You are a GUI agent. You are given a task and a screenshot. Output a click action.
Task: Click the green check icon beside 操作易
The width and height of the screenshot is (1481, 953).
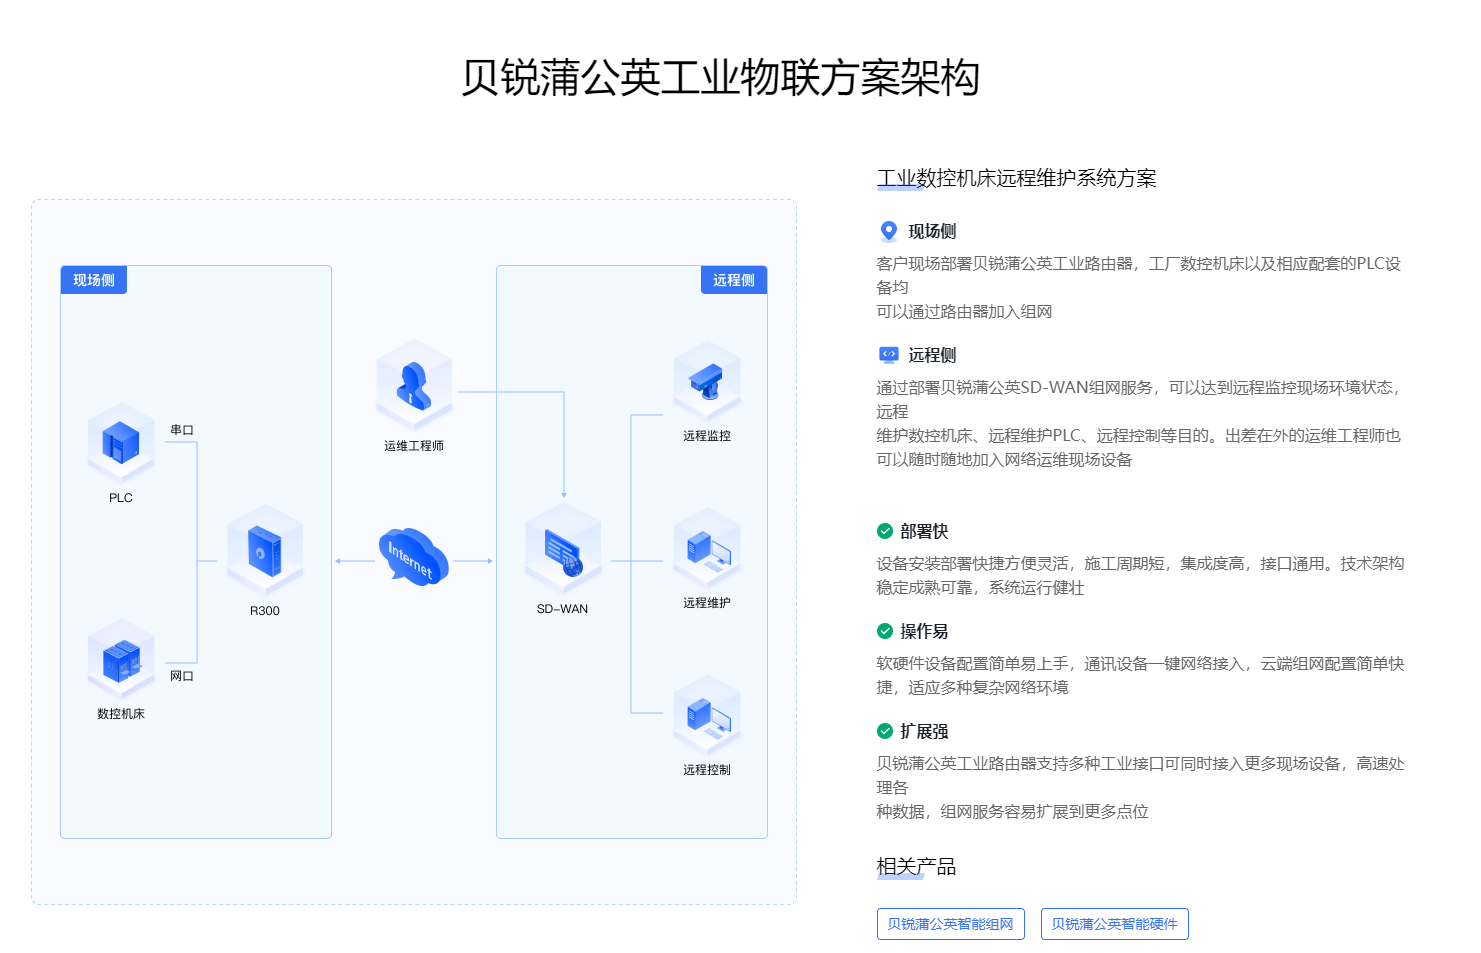(x=885, y=631)
